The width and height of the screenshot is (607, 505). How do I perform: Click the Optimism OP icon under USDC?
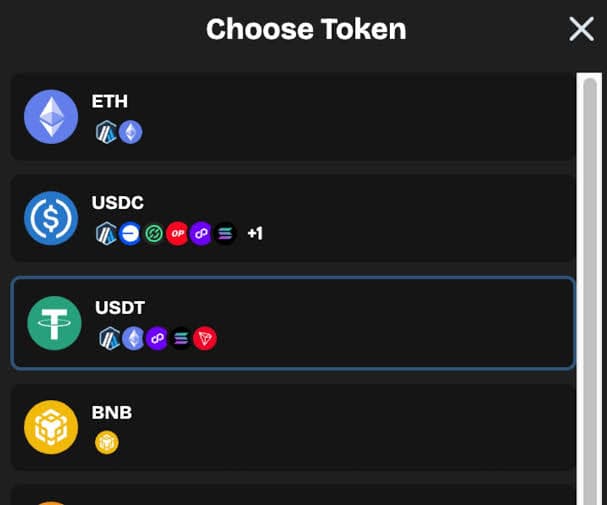177,233
